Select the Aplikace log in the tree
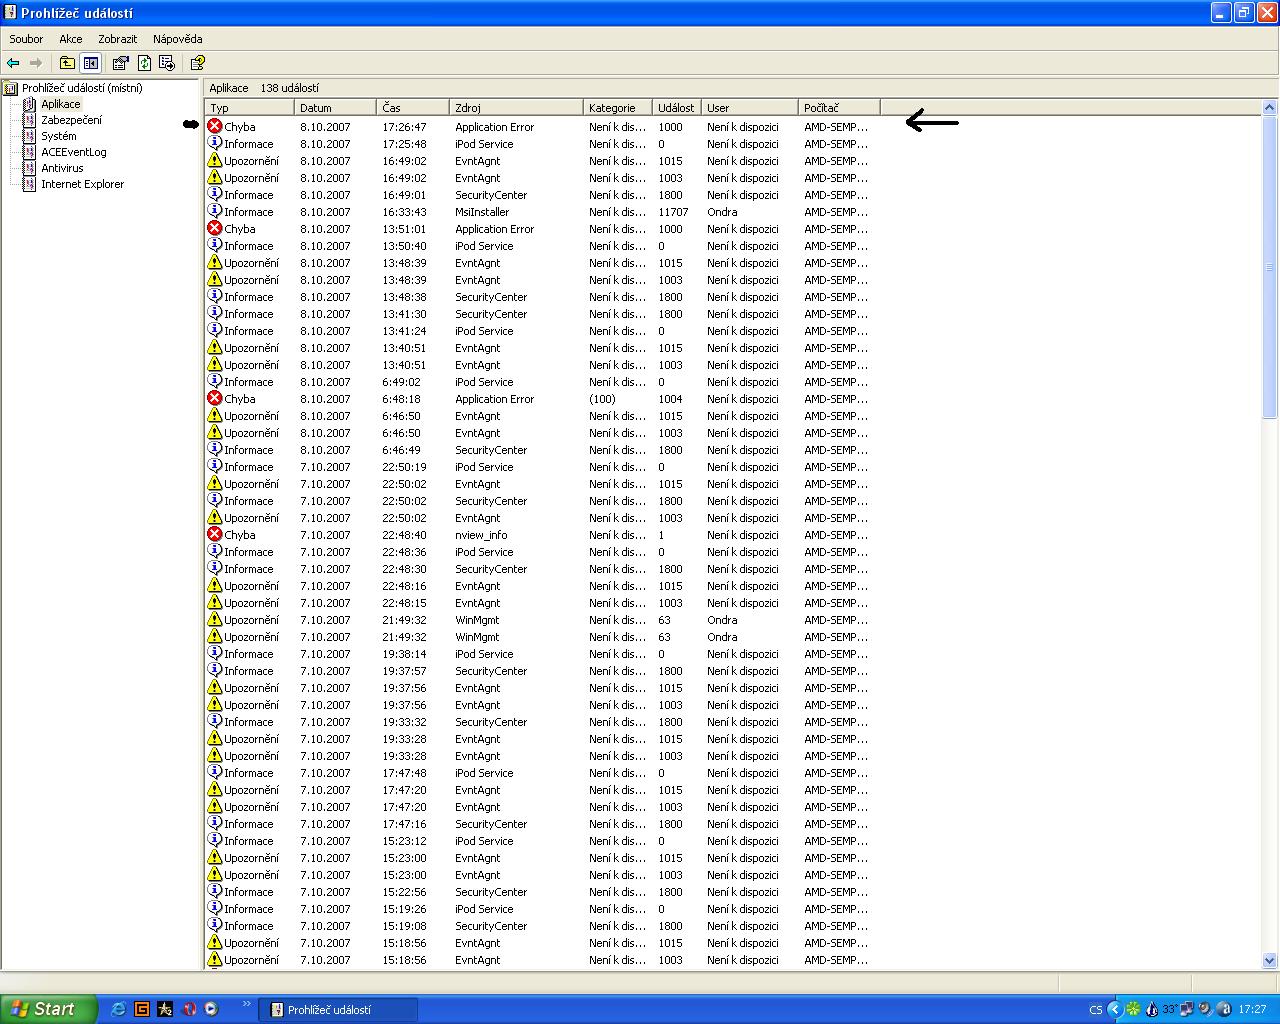Screen dimensions: 1280x1024 (x=61, y=104)
